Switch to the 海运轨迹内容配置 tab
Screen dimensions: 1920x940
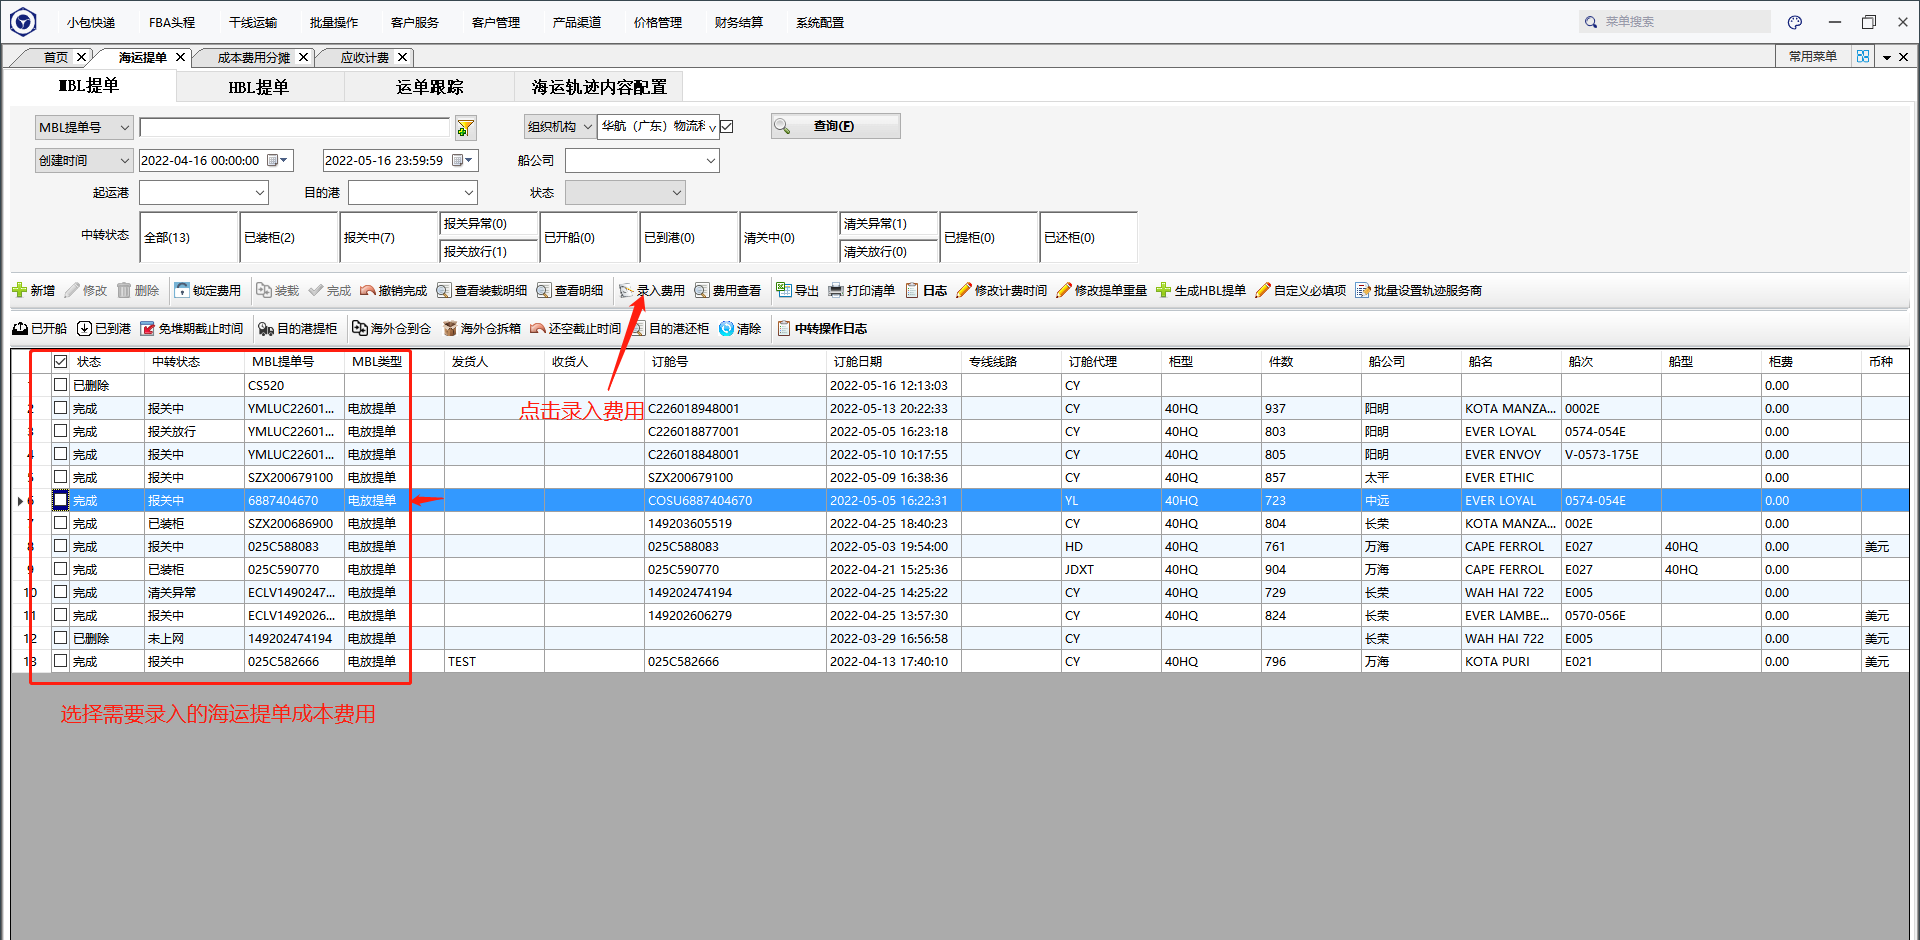(599, 87)
